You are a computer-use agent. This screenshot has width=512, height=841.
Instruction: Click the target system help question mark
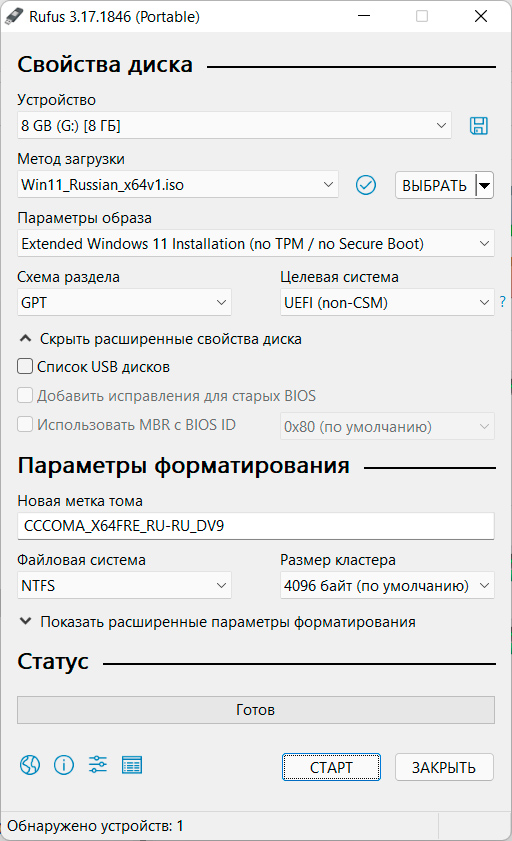tap(502, 301)
